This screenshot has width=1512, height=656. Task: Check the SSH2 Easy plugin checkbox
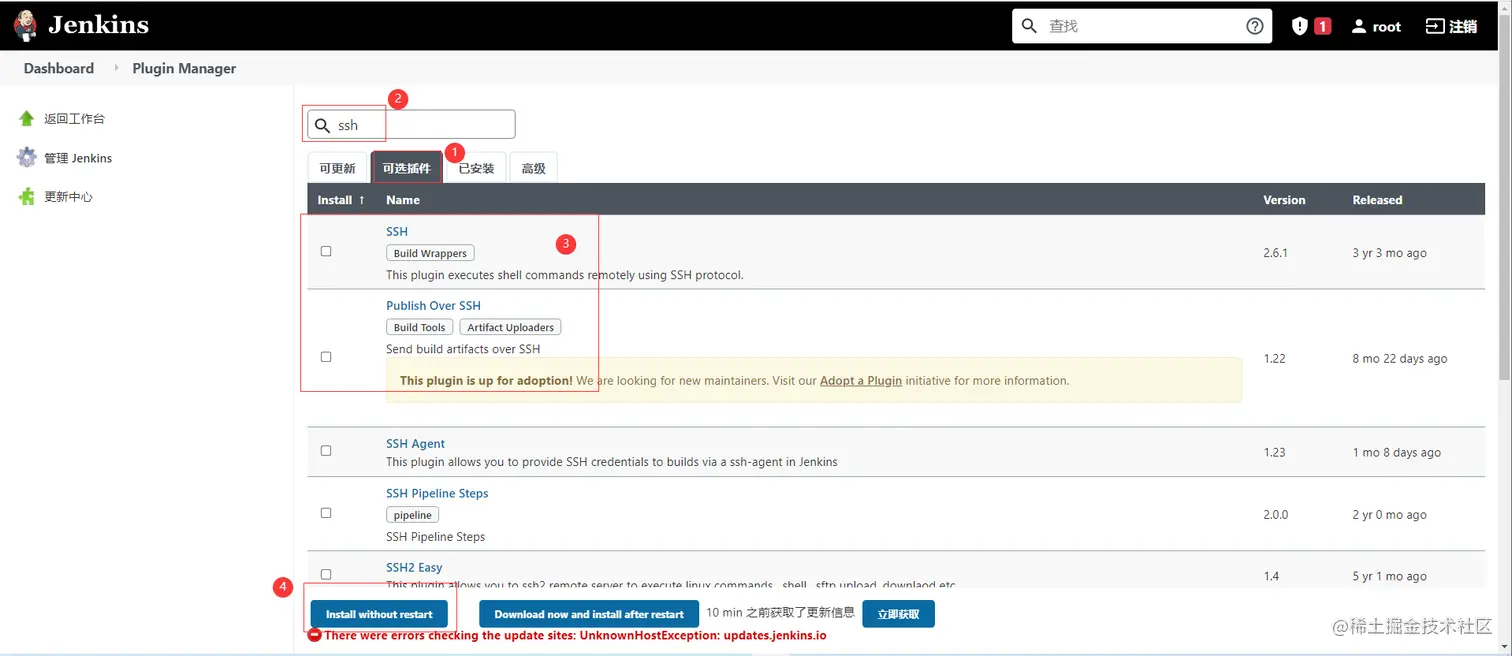tap(326, 574)
